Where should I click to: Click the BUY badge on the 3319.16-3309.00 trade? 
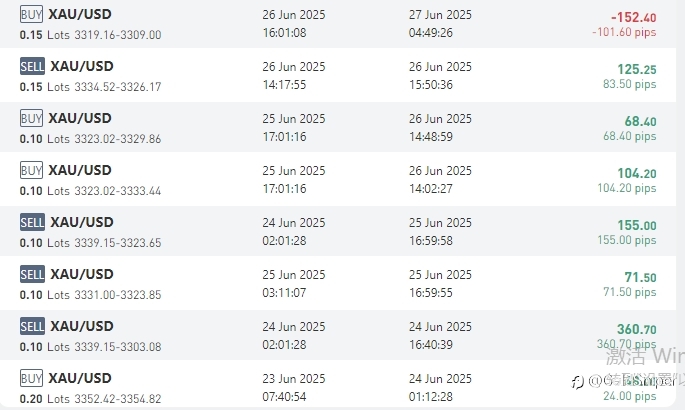31,14
